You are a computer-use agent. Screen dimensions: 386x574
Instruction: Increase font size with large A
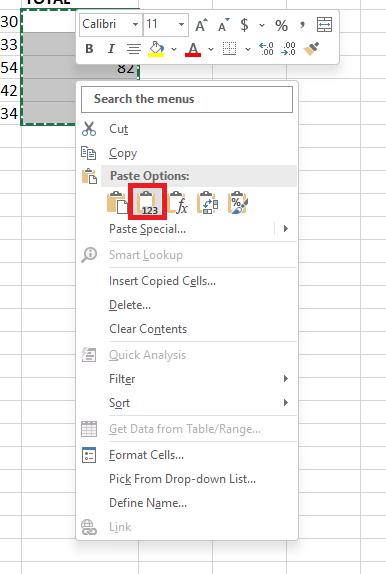(x=201, y=25)
